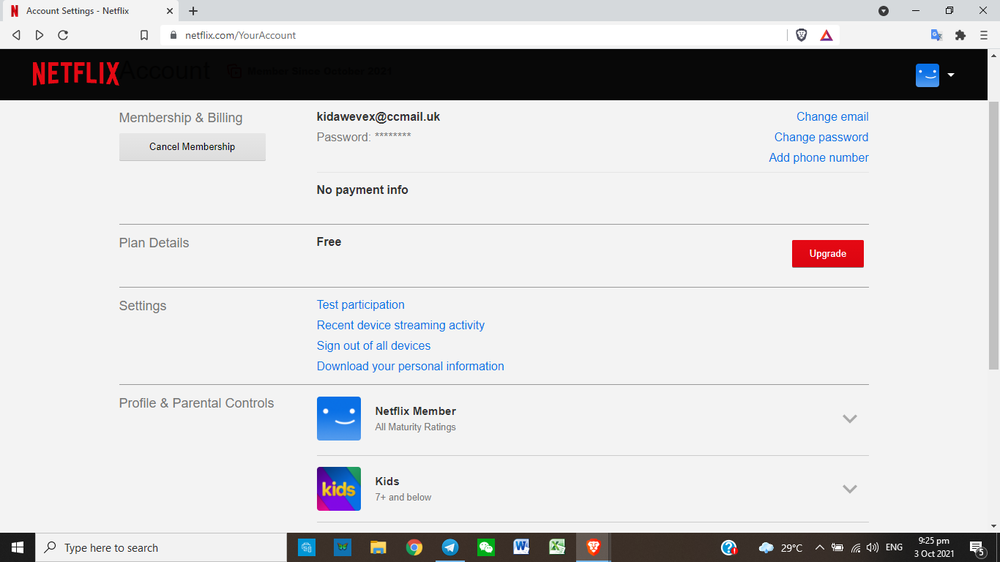Click the red Upgrade button
Viewport: 1000px width, 562px height.
point(827,254)
